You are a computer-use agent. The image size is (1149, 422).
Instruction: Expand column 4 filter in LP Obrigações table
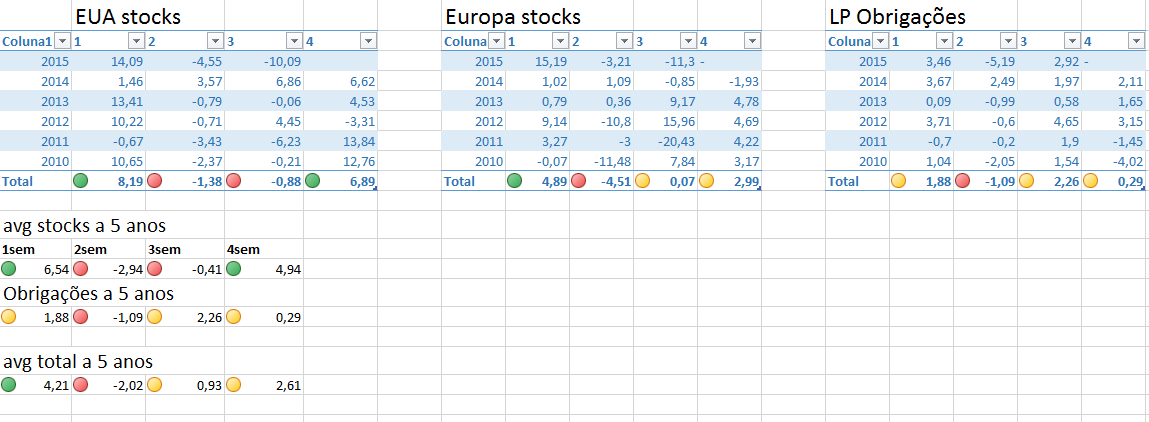coord(1134,41)
